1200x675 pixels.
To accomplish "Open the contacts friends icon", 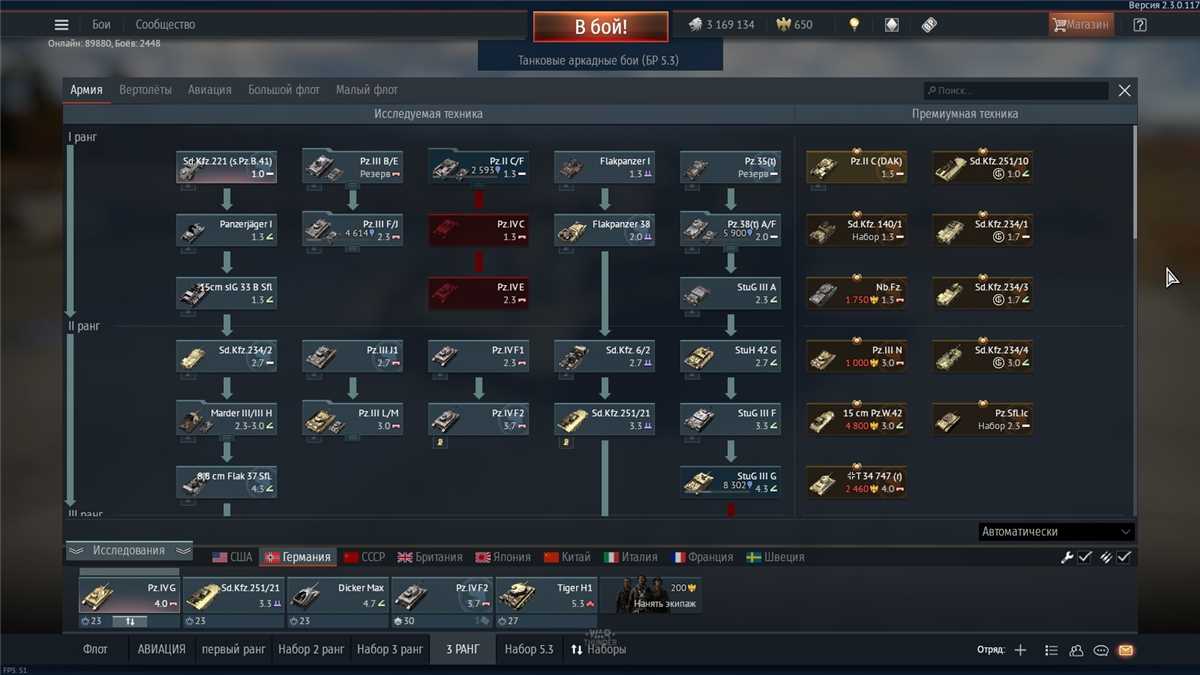I will 1076,650.
